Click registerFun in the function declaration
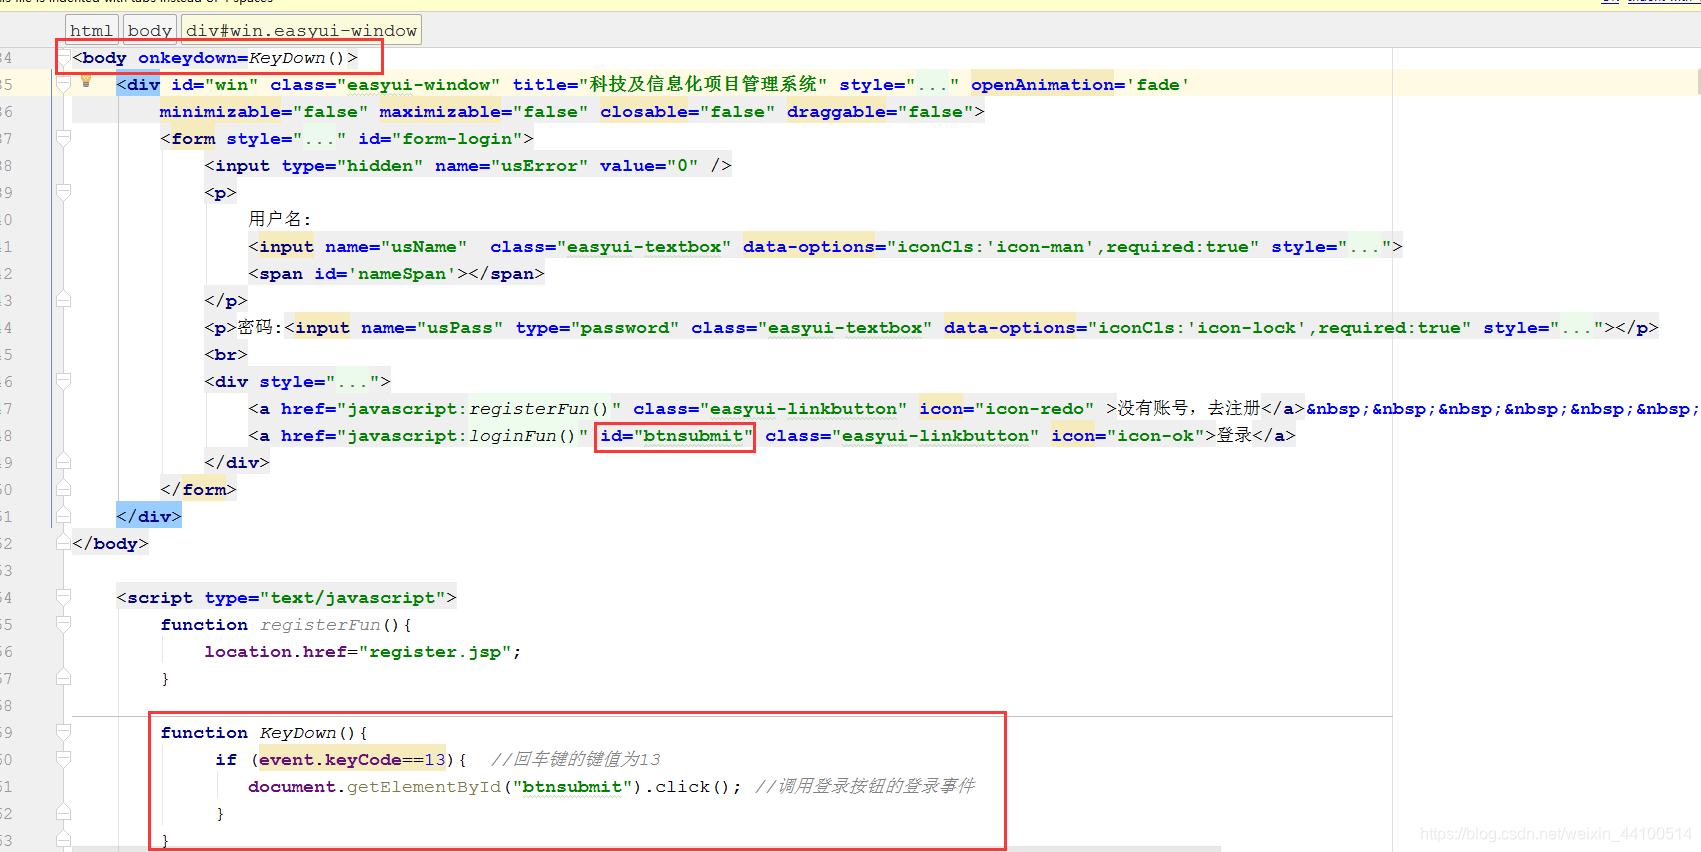This screenshot has height=852, width=1701. tap(320, 625)
